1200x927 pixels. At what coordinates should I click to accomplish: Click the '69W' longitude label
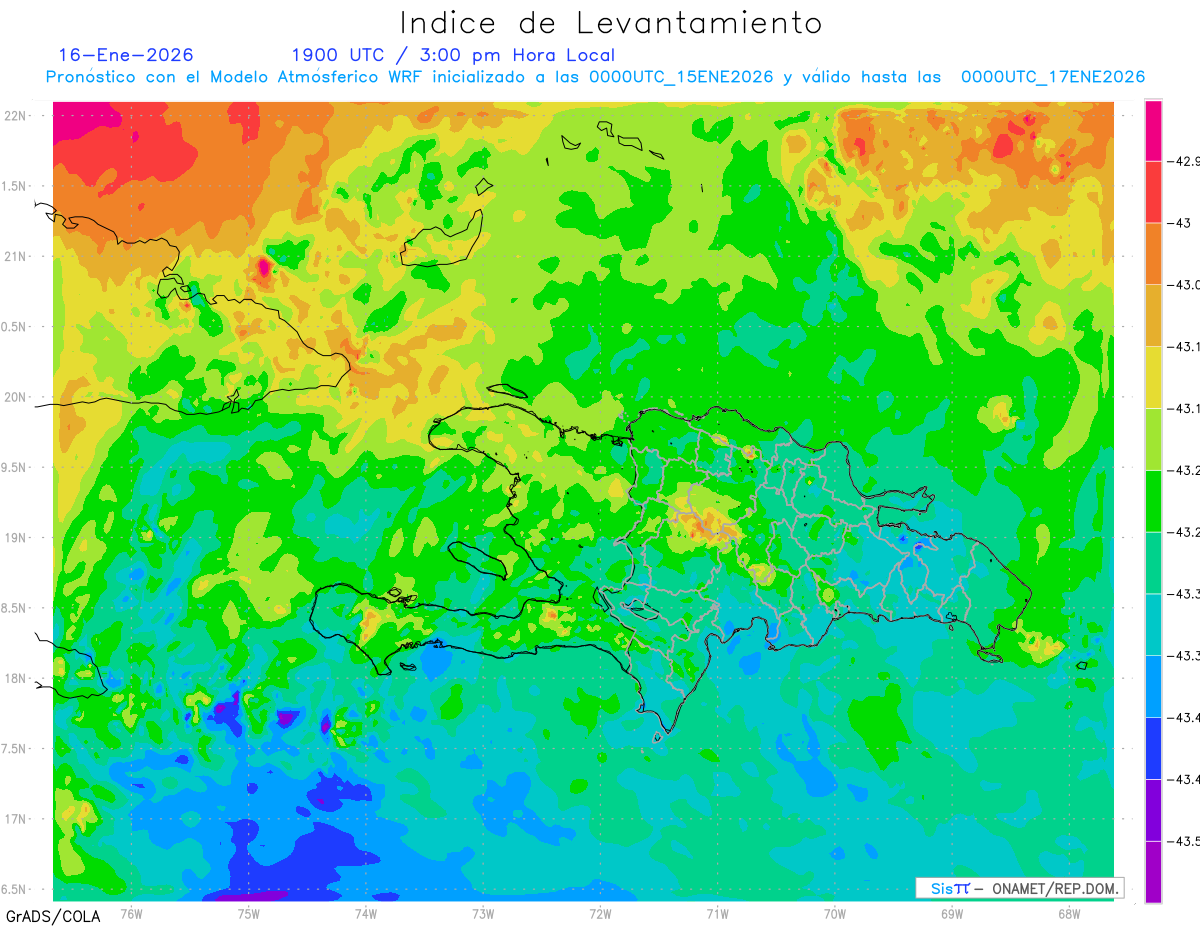[x=952, y=914]
